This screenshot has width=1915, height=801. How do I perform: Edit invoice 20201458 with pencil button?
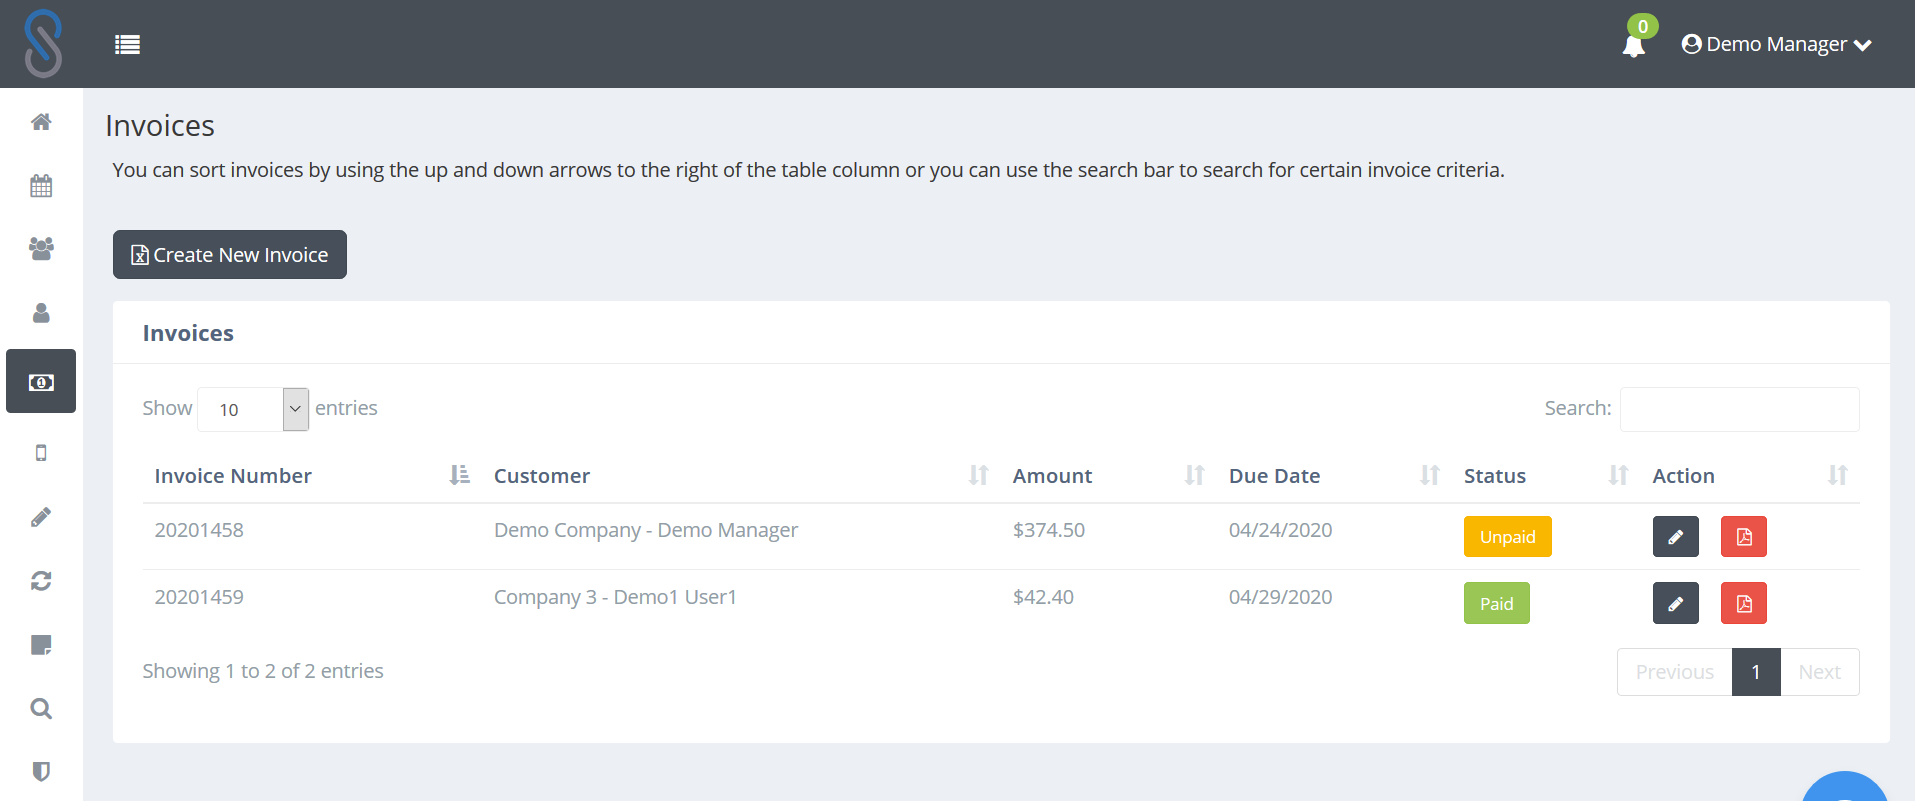click(x=1675, y=537)
